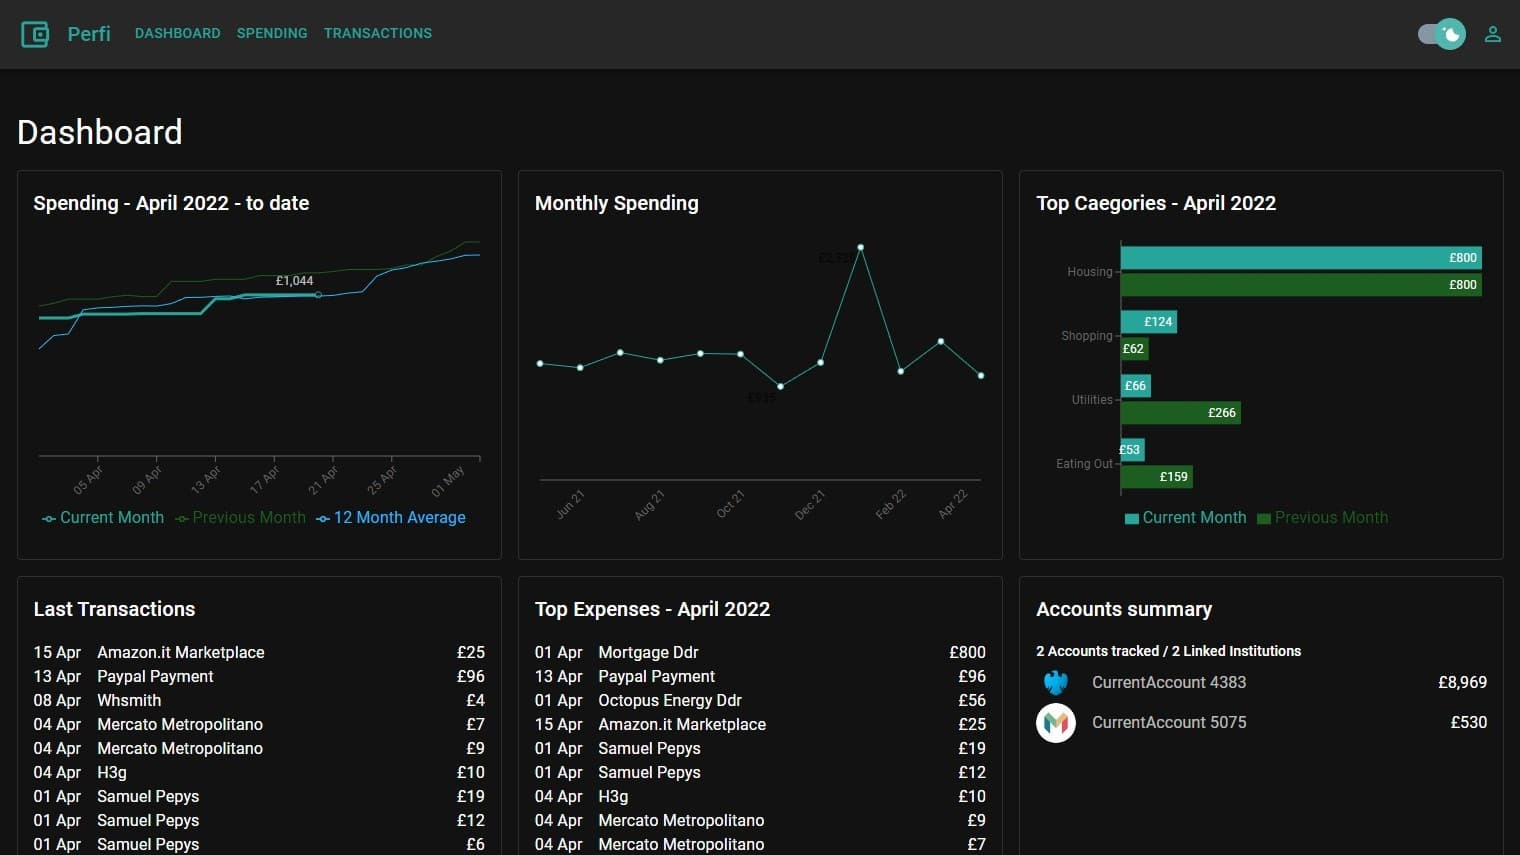Click the Housing current month £800 bar
Screen dimensions: 1520x855
tap(1300, 258)
